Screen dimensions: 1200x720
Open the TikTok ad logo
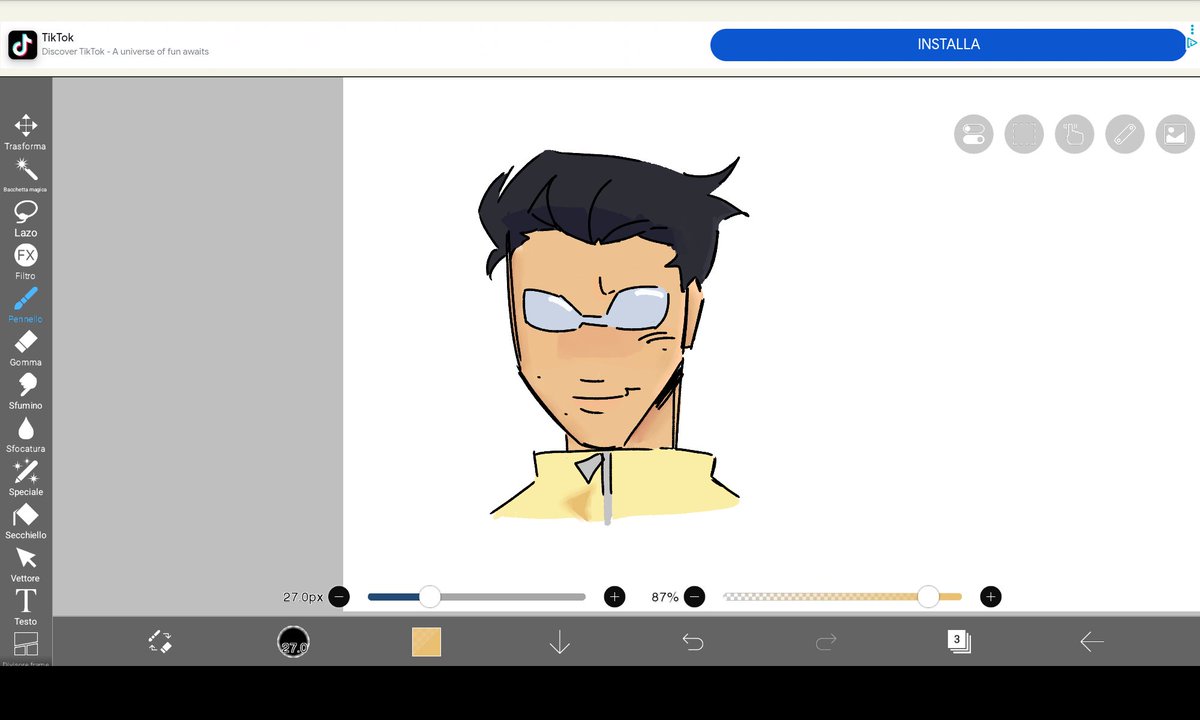tap(23, 45)
